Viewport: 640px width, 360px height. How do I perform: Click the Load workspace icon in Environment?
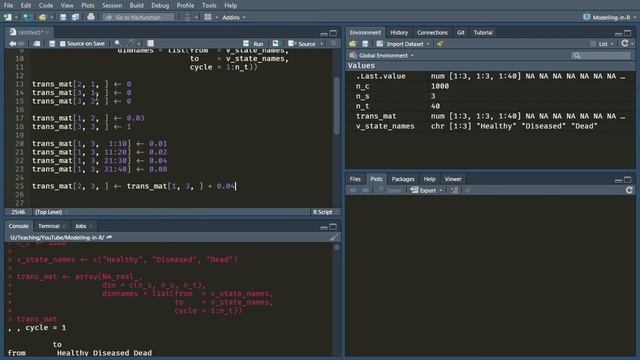click(353, 44)
